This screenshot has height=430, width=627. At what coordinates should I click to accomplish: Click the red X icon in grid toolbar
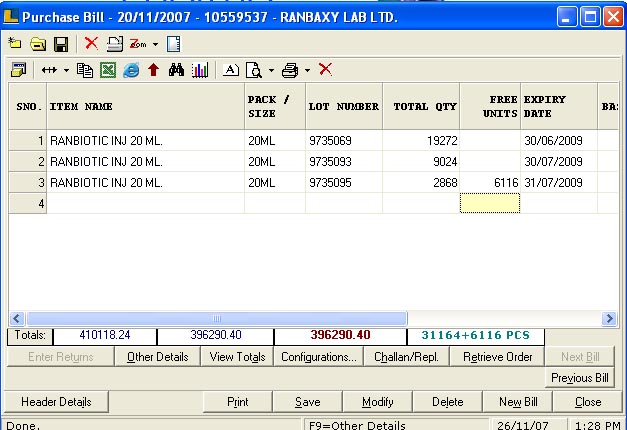coord(325,69)
